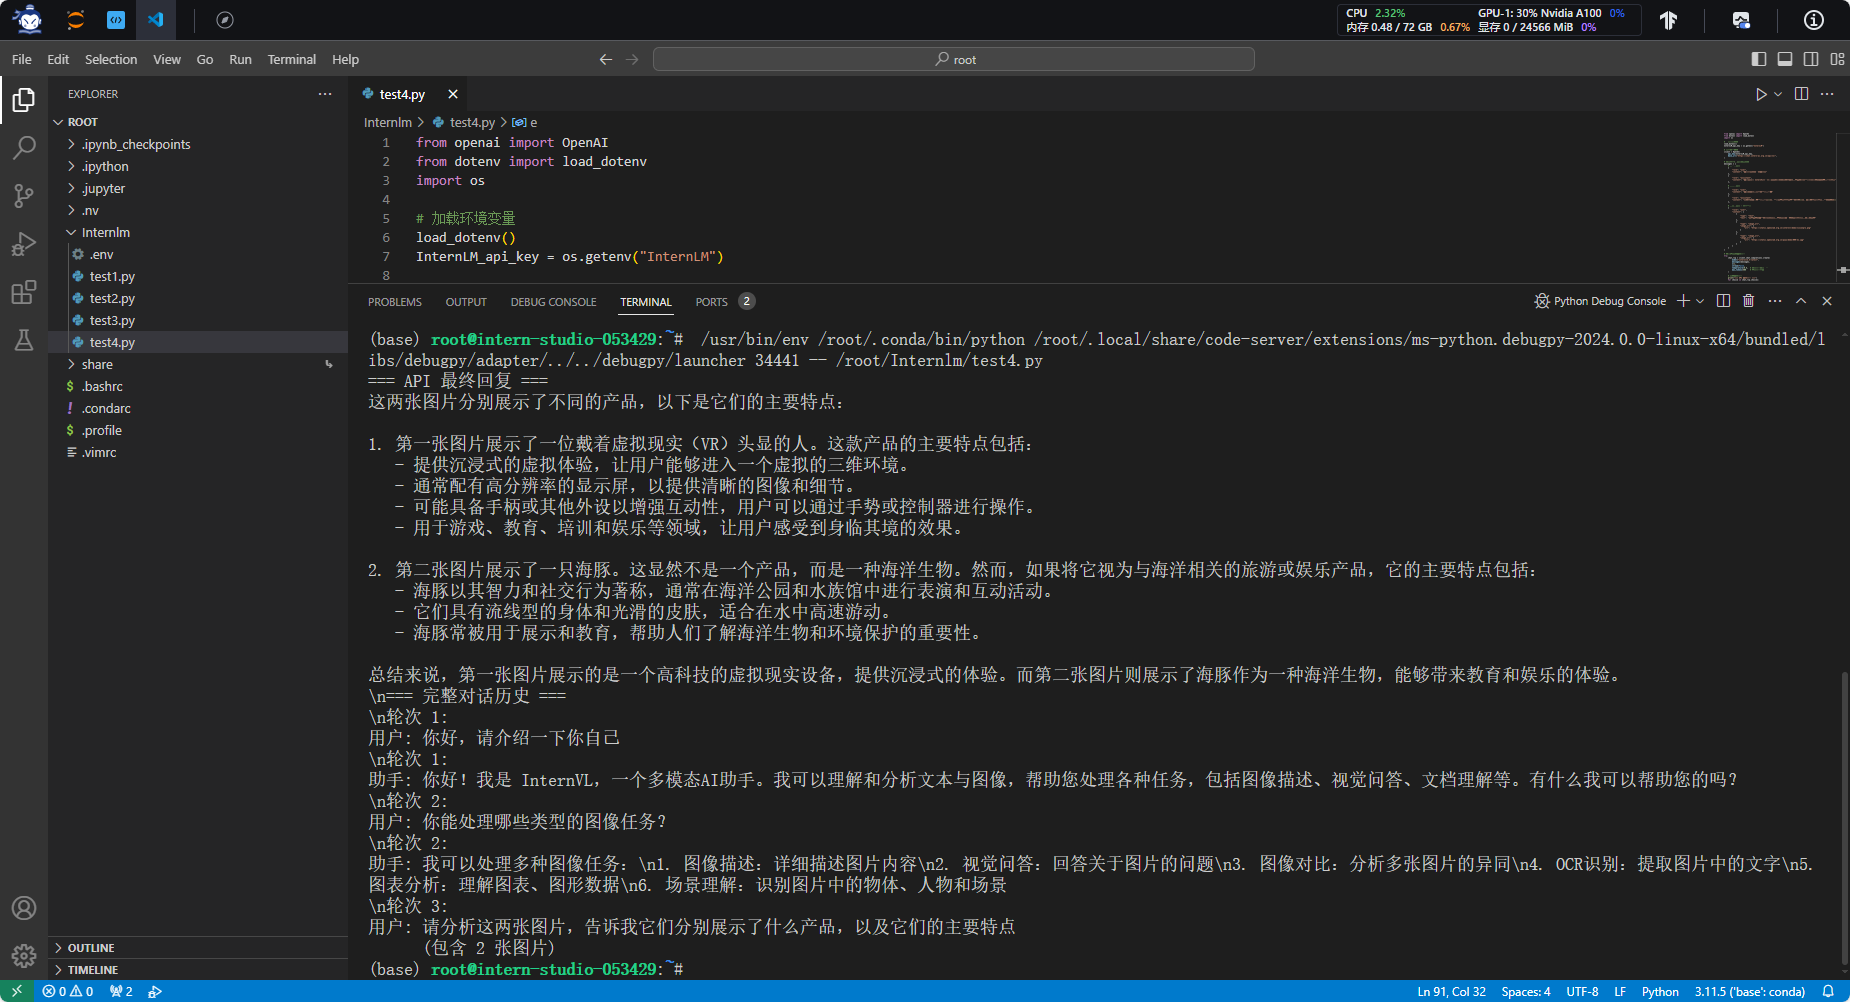Click the TensorBoard icon in top bar

point(1668,20)
